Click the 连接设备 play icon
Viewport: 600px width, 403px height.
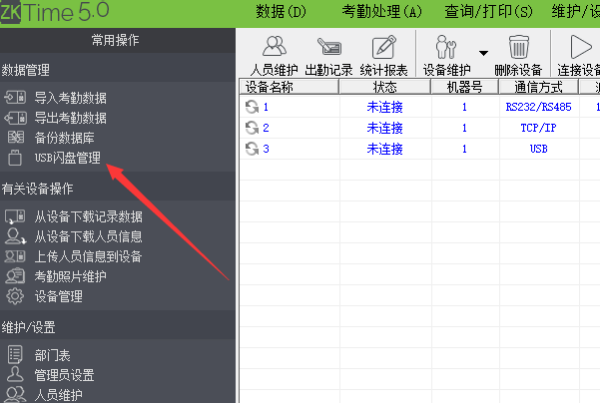581,47
